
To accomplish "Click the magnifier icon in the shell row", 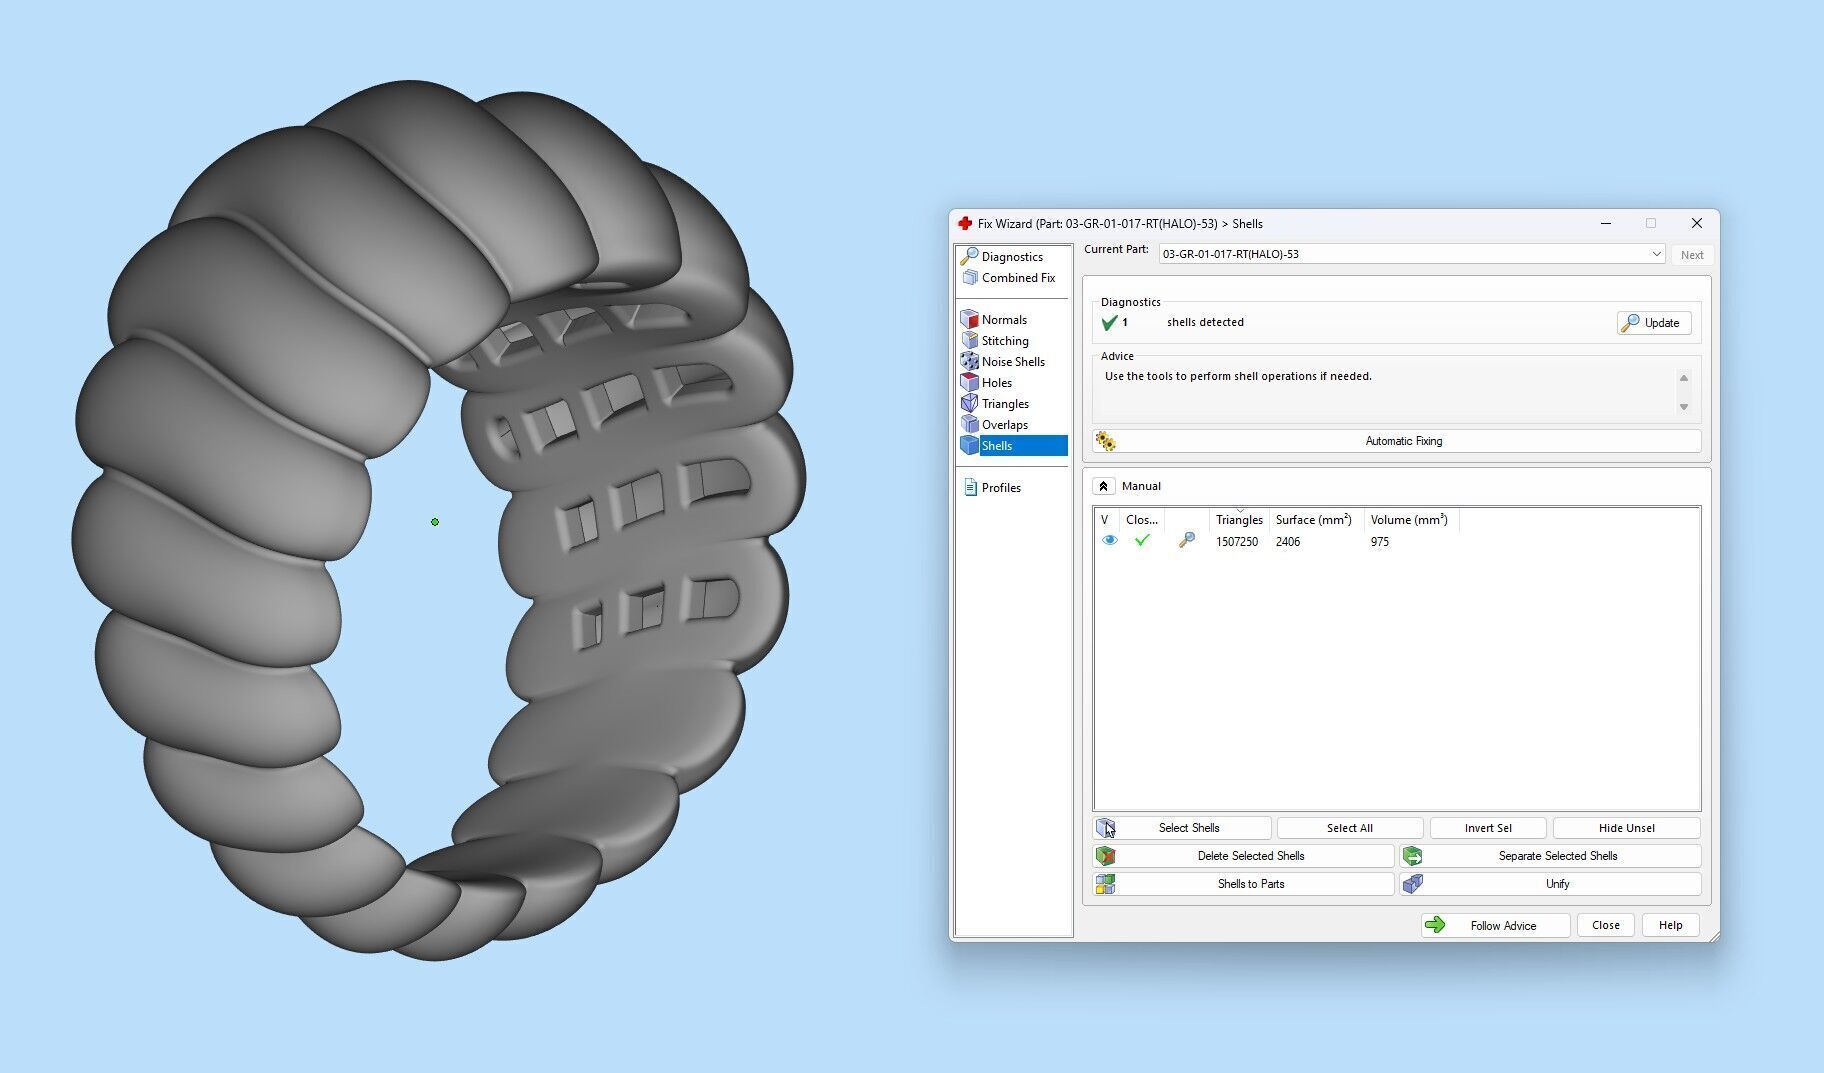I will coord(1186,541).
